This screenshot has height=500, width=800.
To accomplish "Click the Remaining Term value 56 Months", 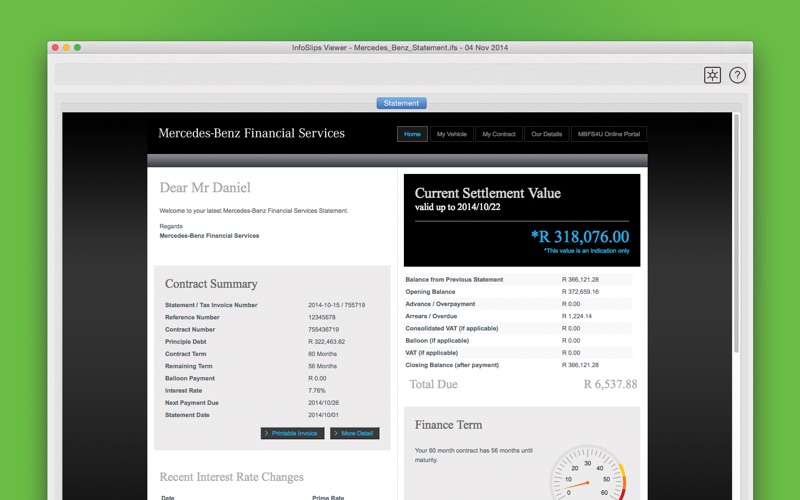I will point(322,366).
